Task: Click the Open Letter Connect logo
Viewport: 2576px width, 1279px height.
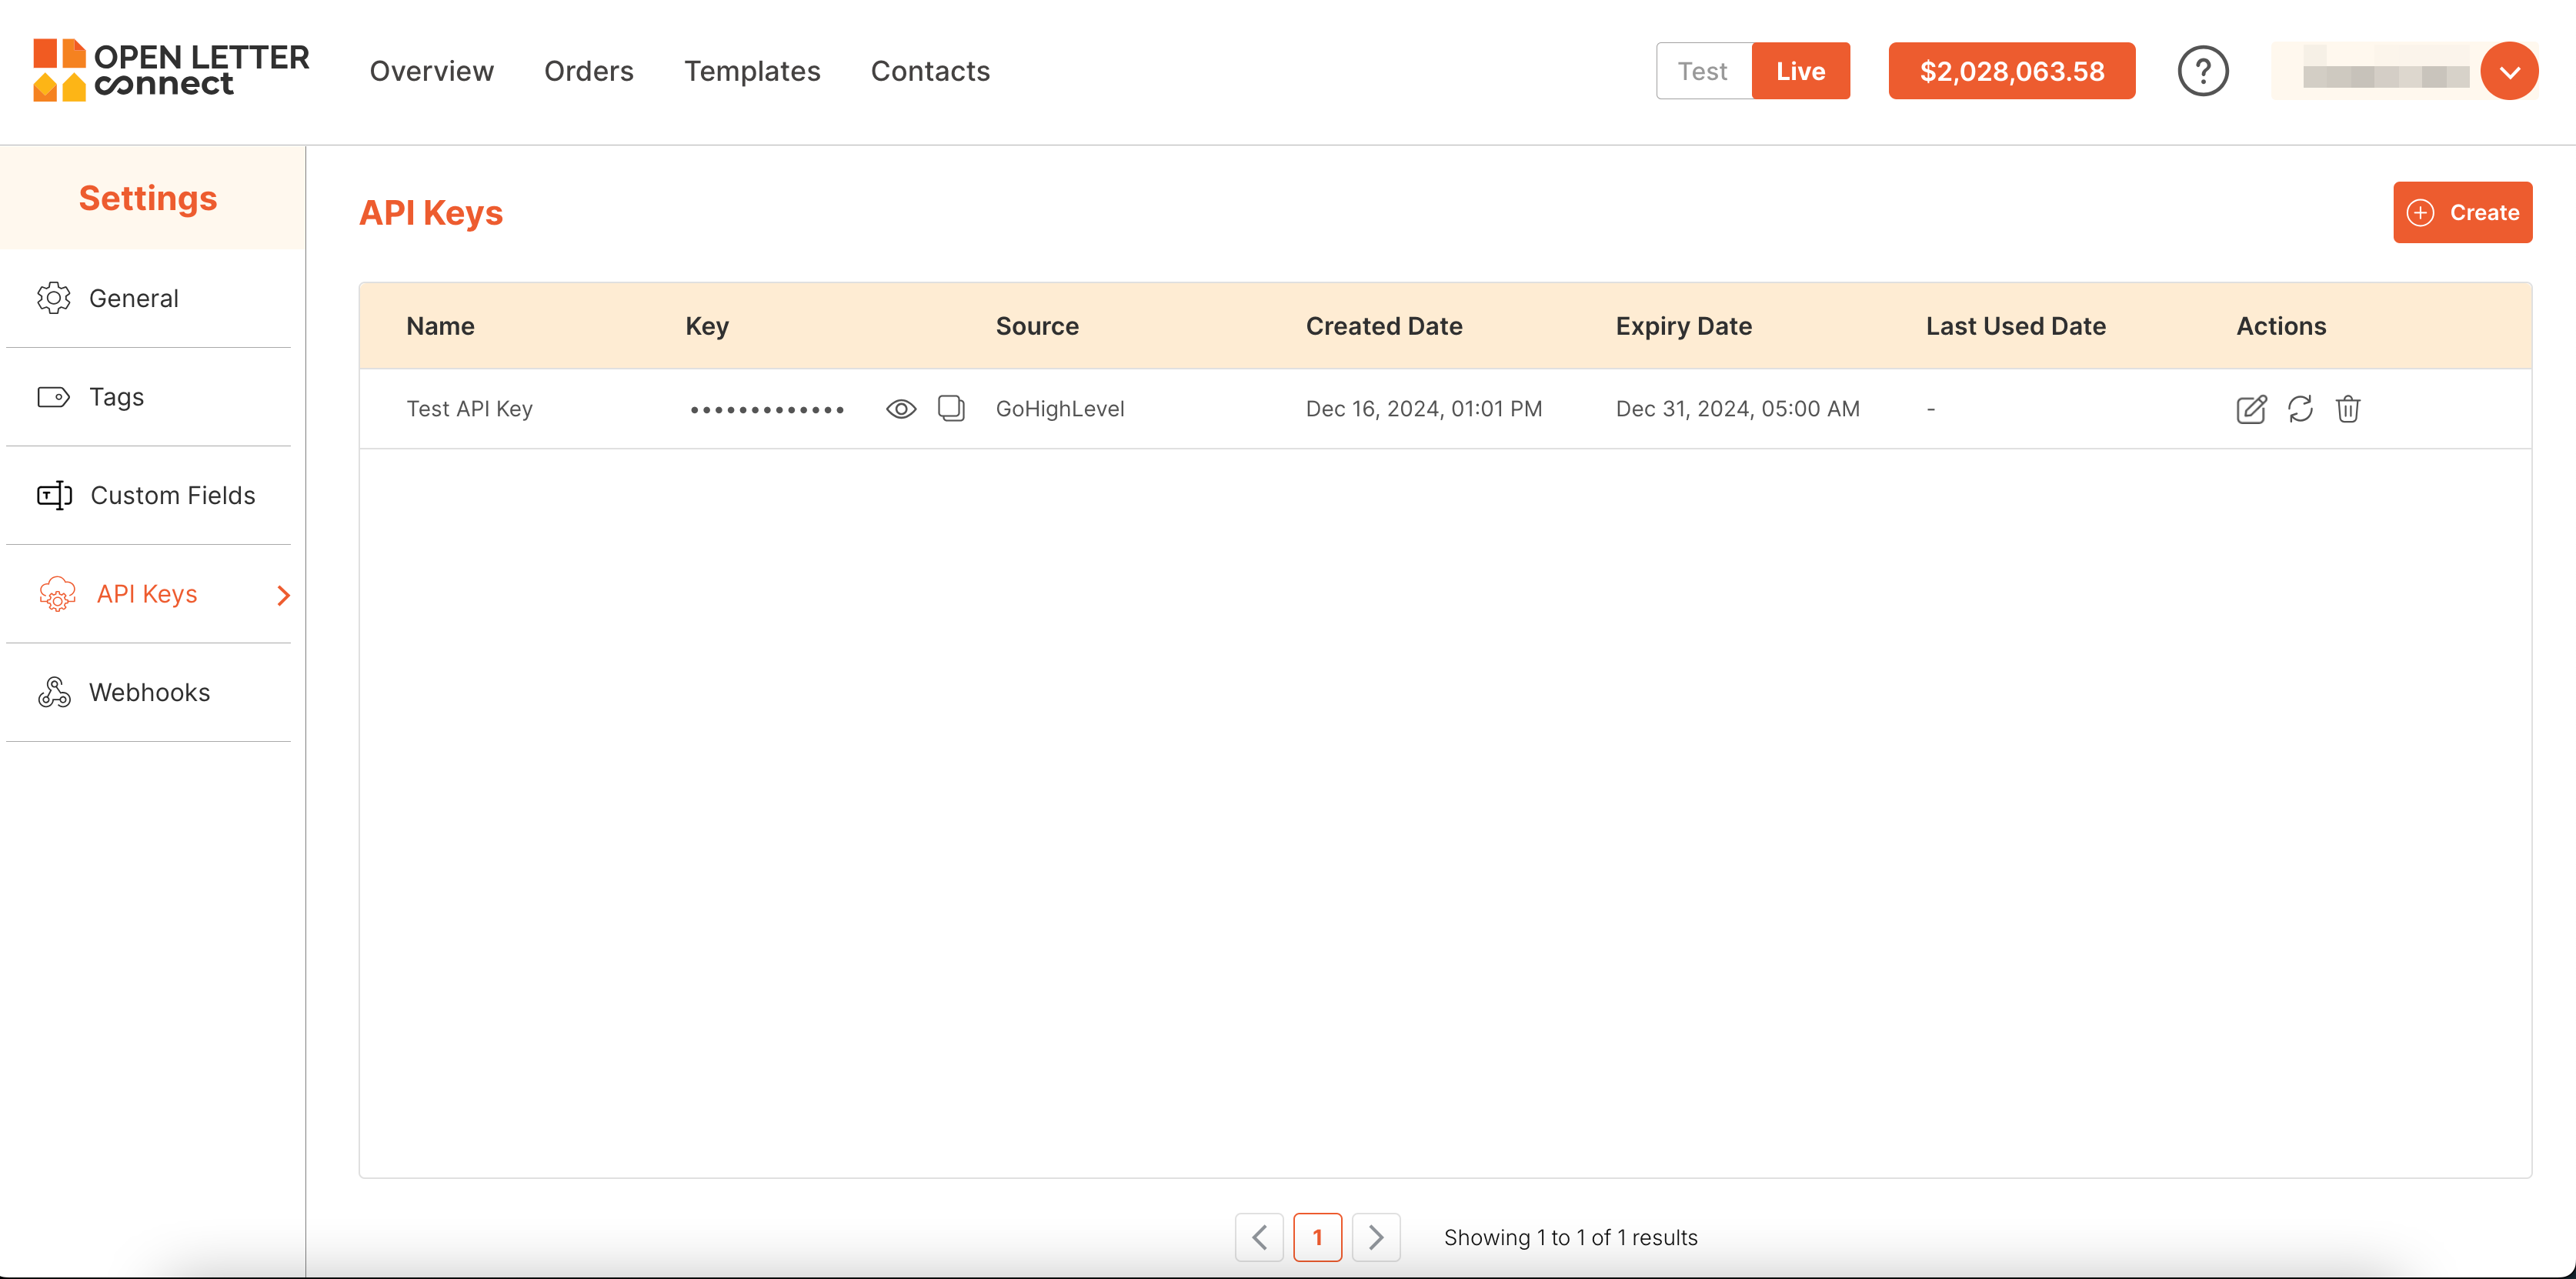Action: [x=171, y=70]
